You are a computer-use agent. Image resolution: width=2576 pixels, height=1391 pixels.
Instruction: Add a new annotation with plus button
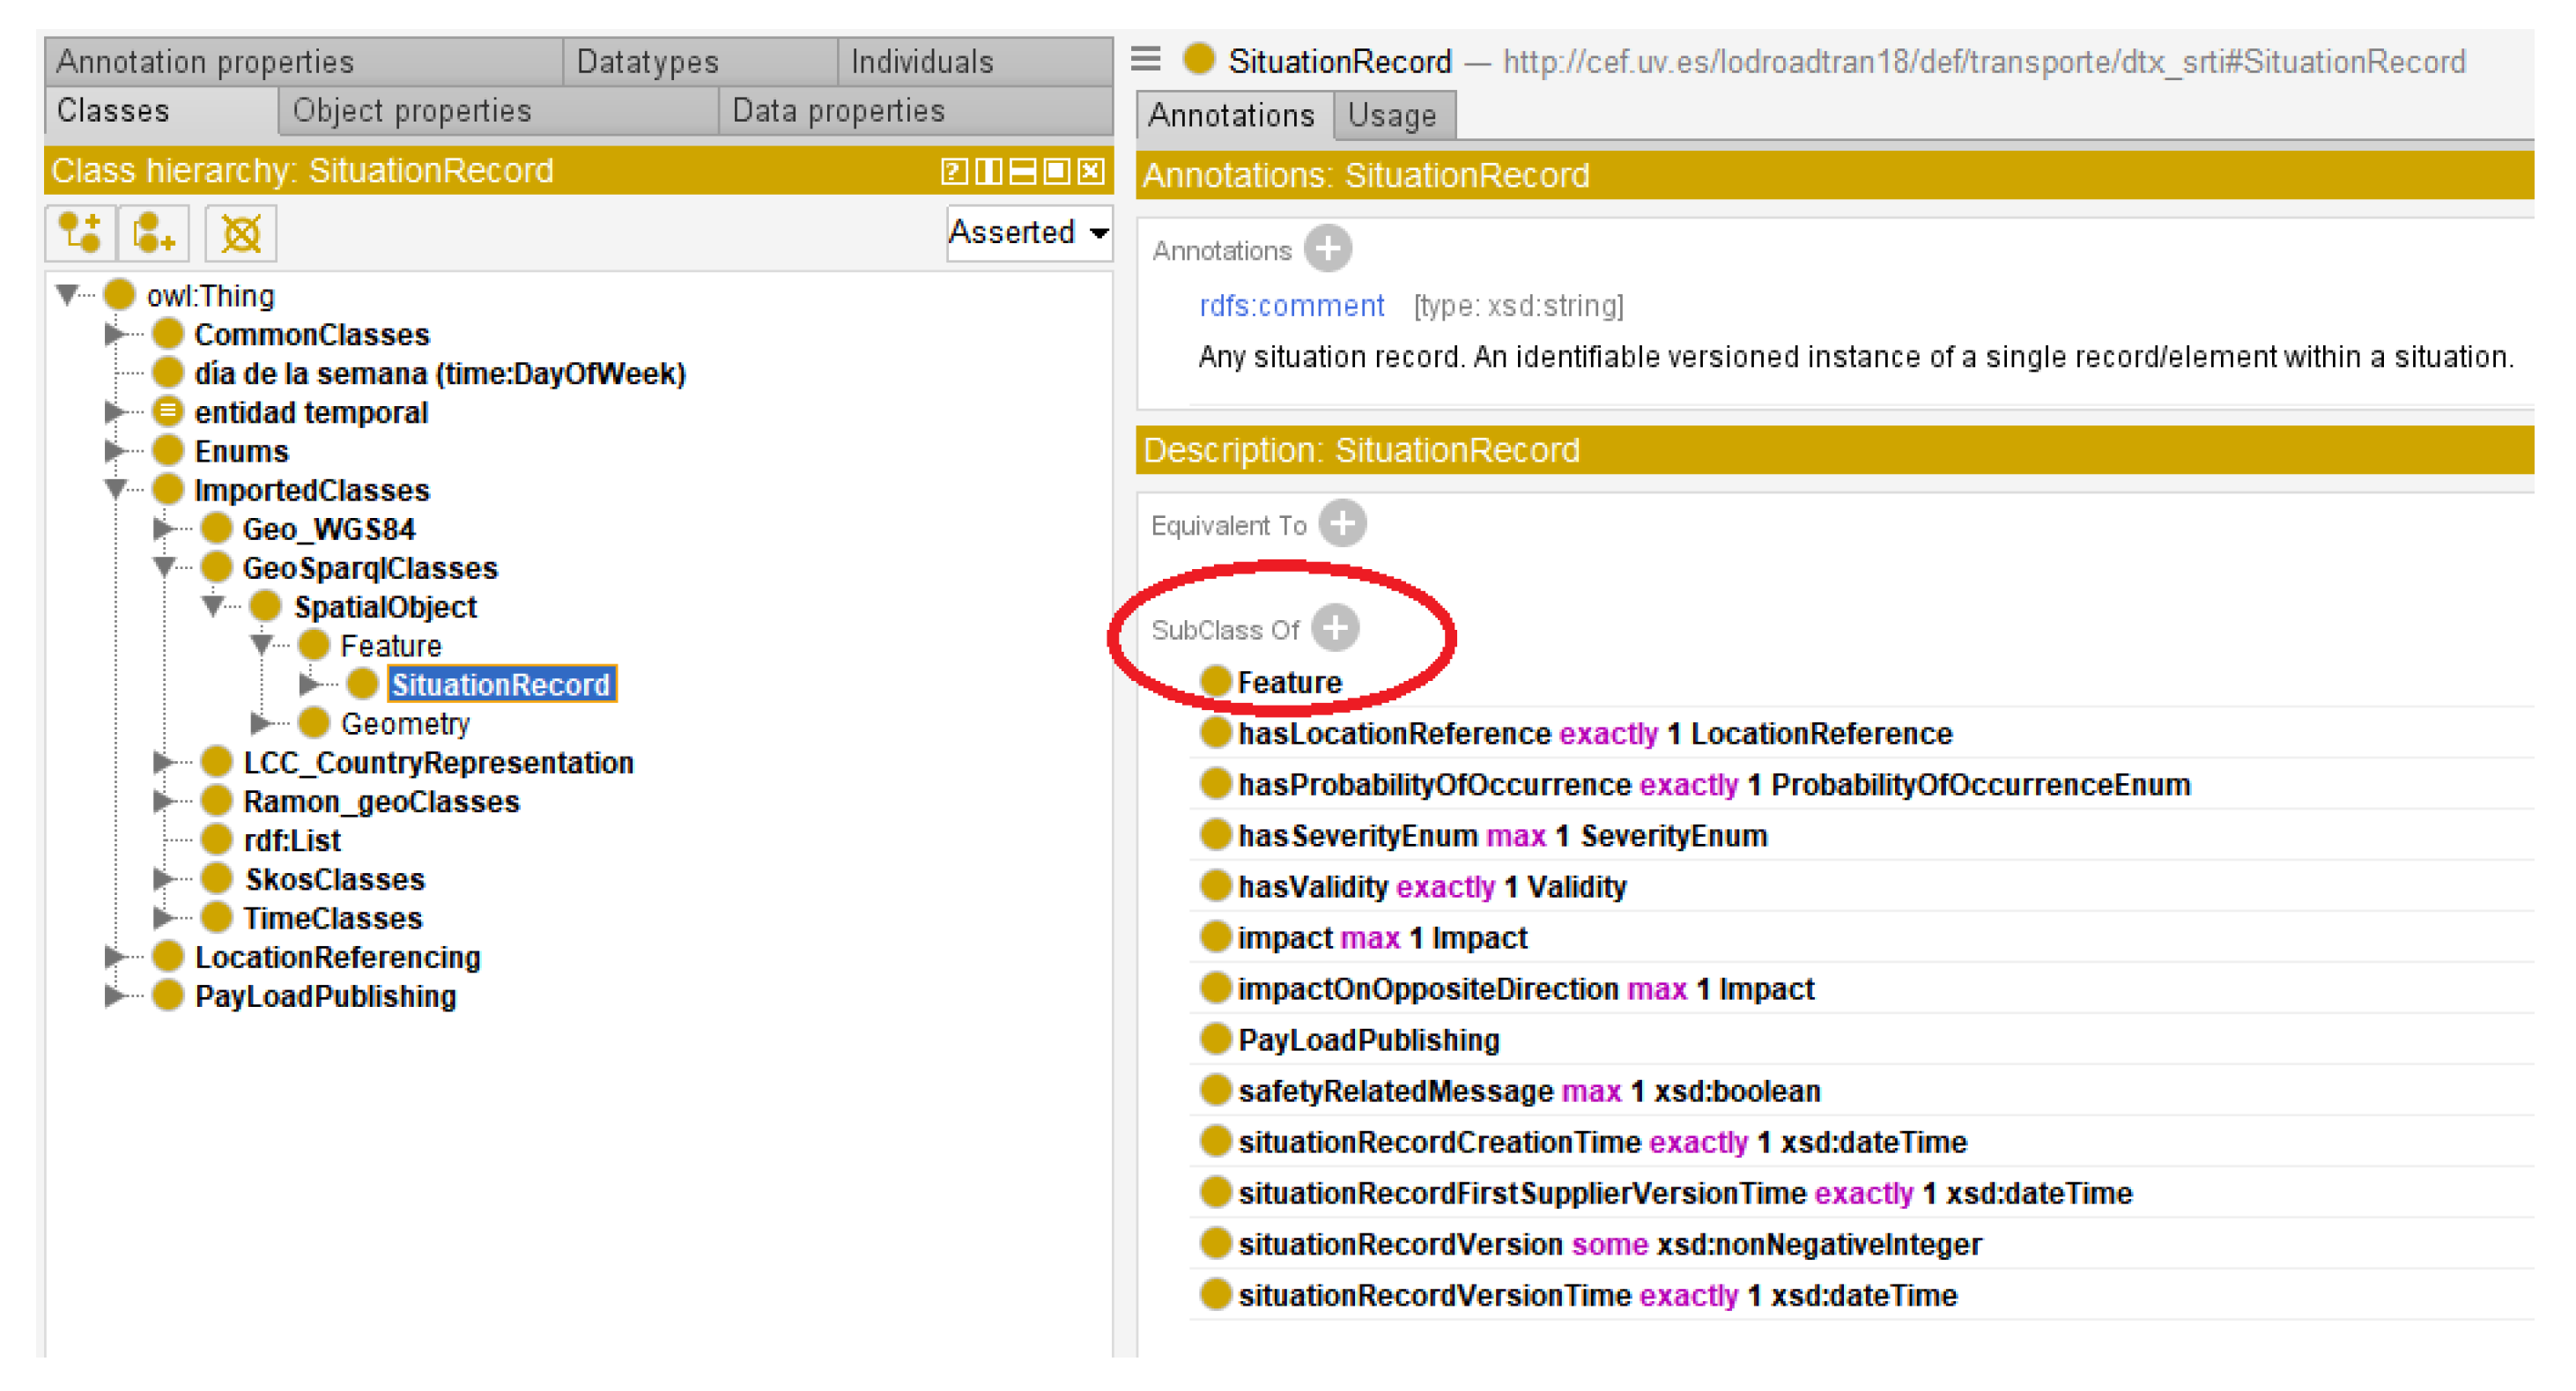(x=1328, y=249)
